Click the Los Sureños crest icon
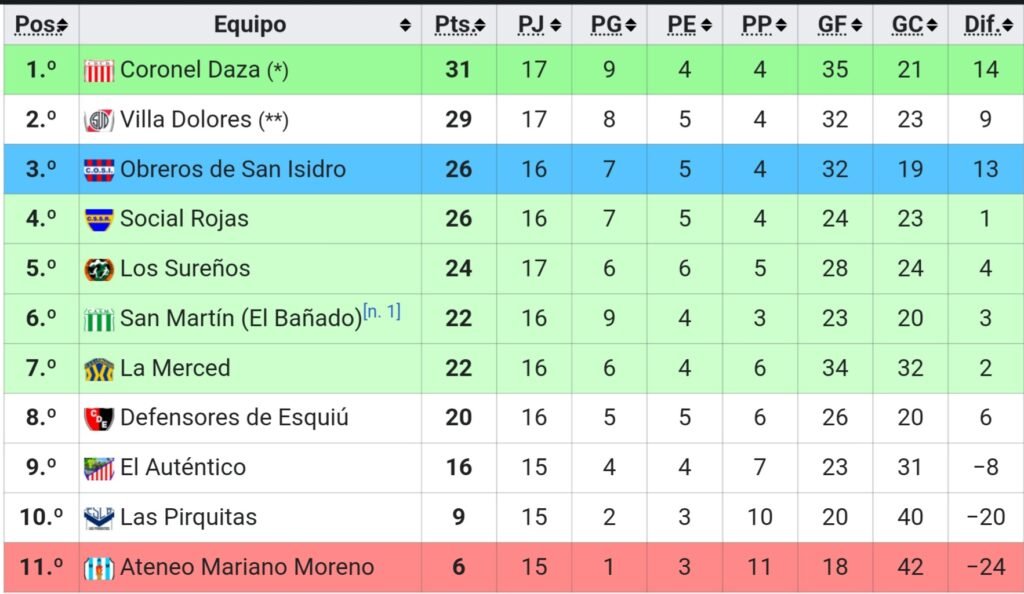This screenshot has width=1024, height=594. [99, 269]
